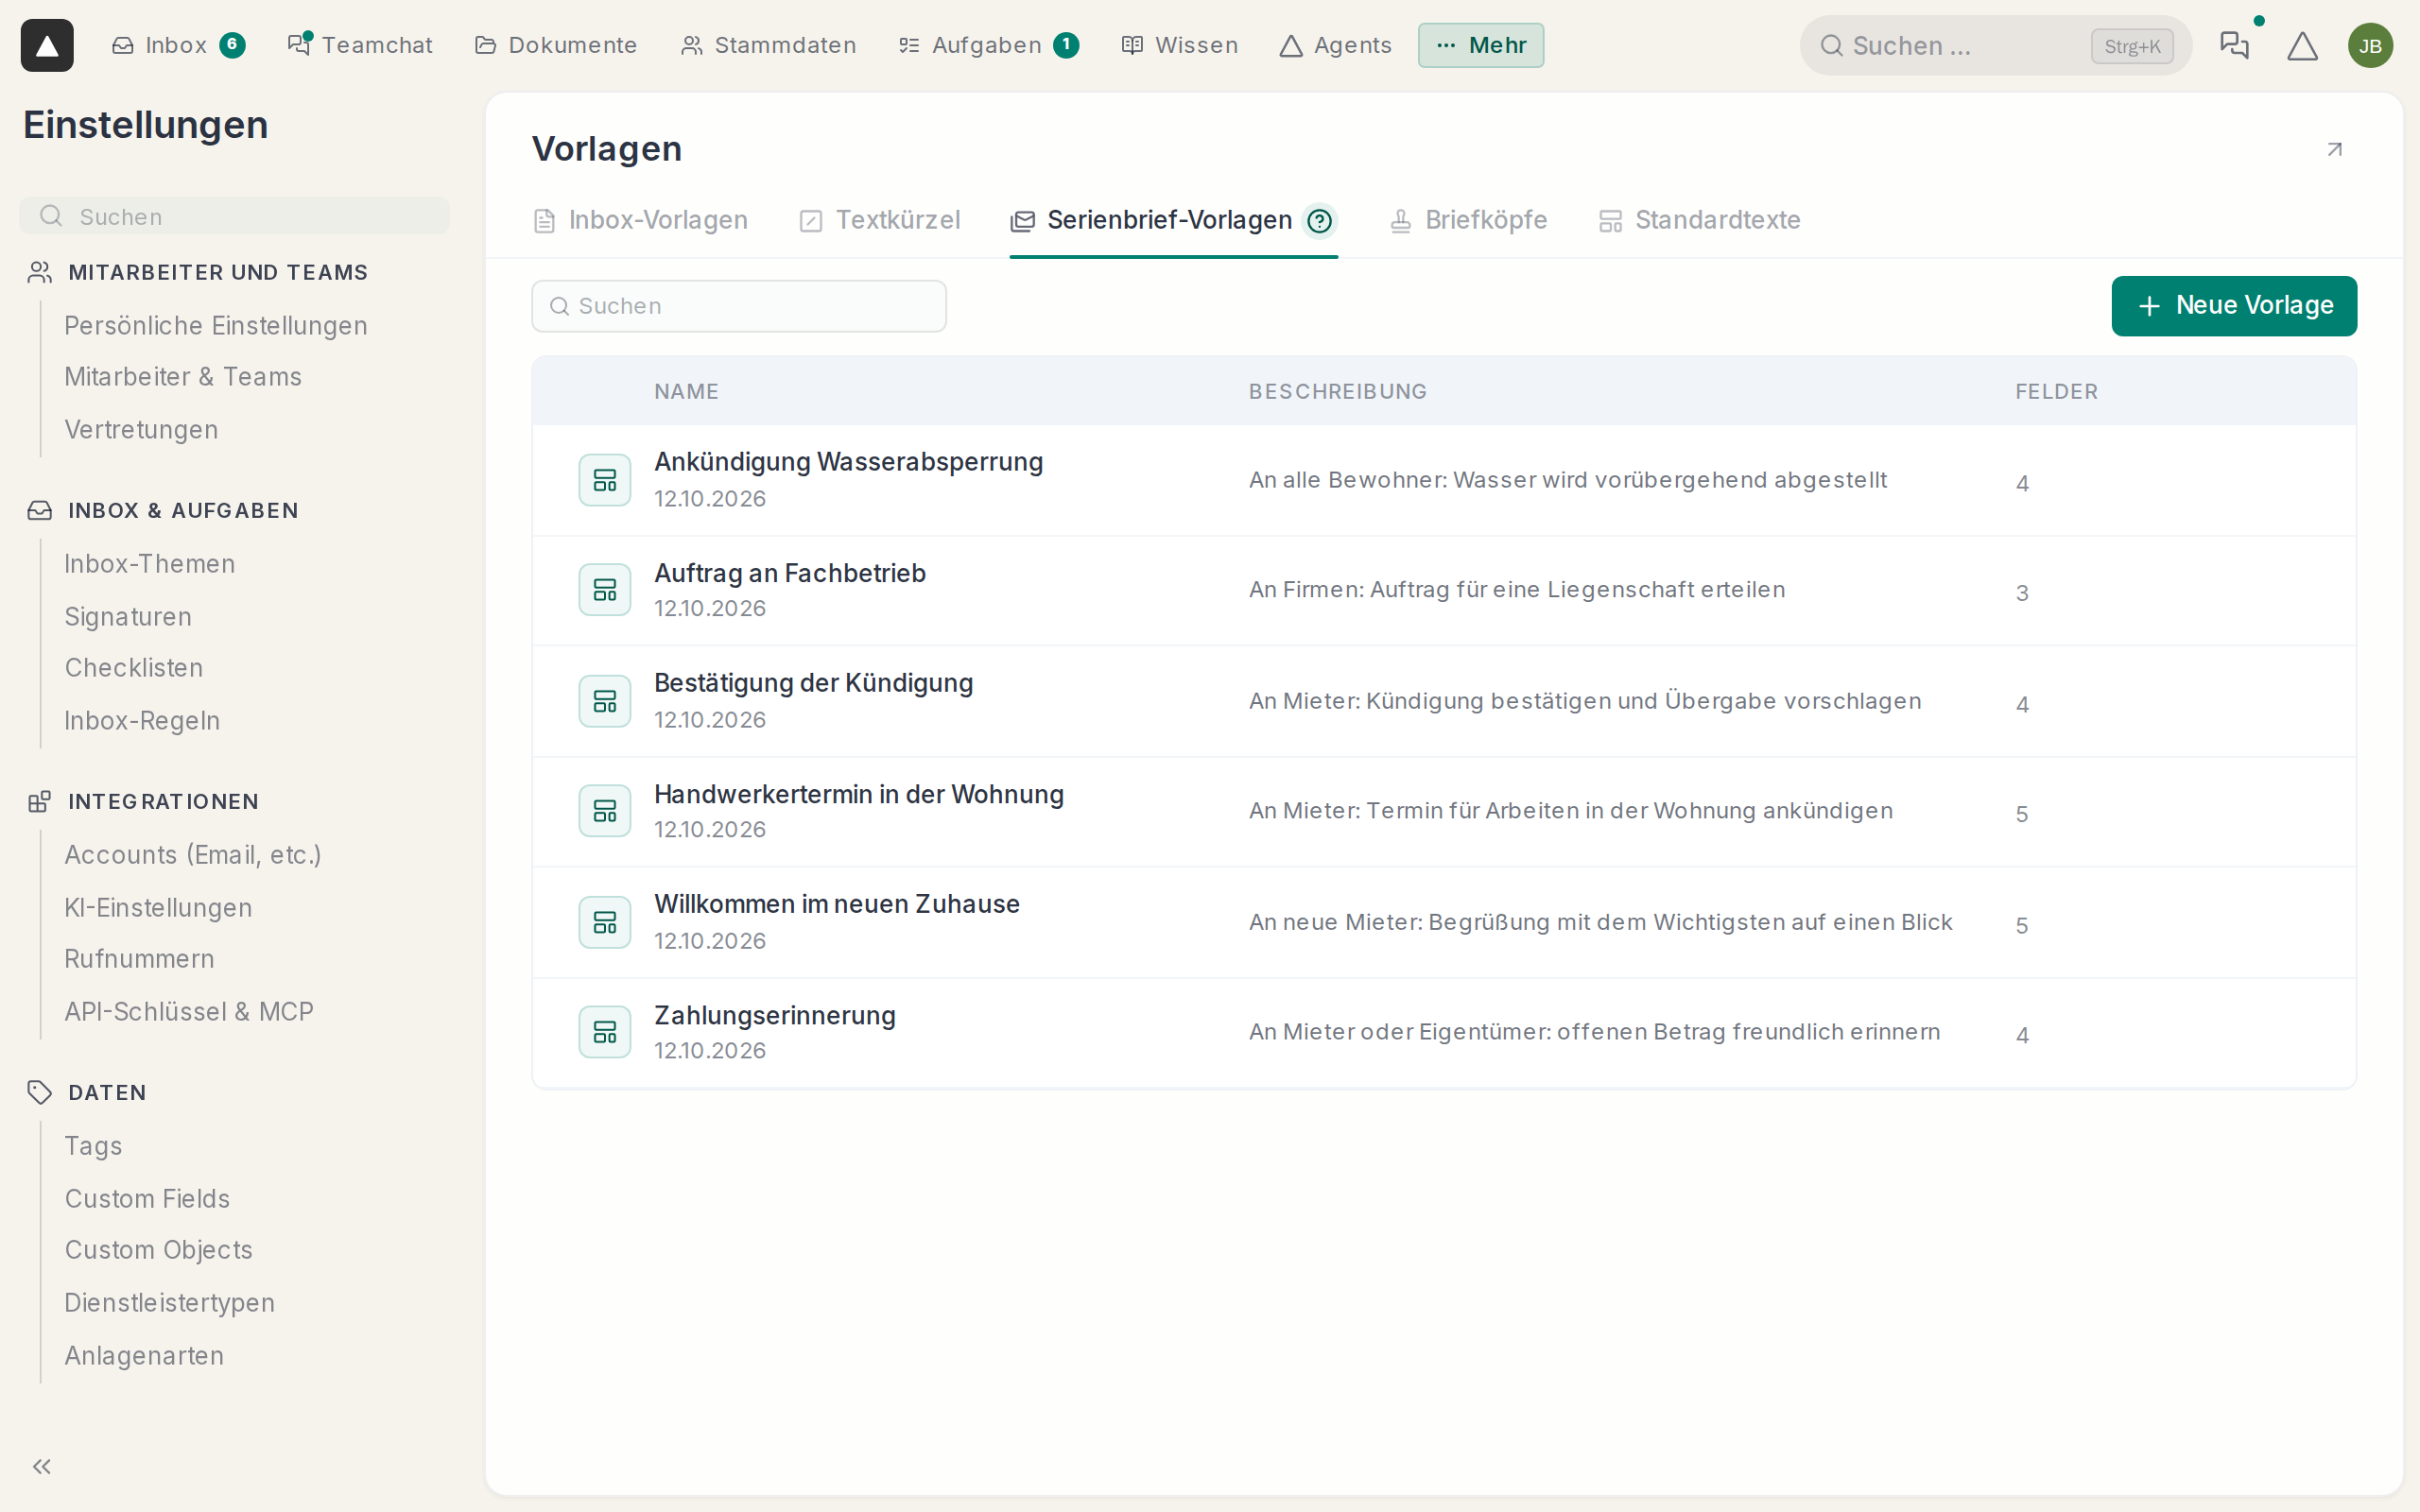Open Signaturen settings

coord(128,617)
